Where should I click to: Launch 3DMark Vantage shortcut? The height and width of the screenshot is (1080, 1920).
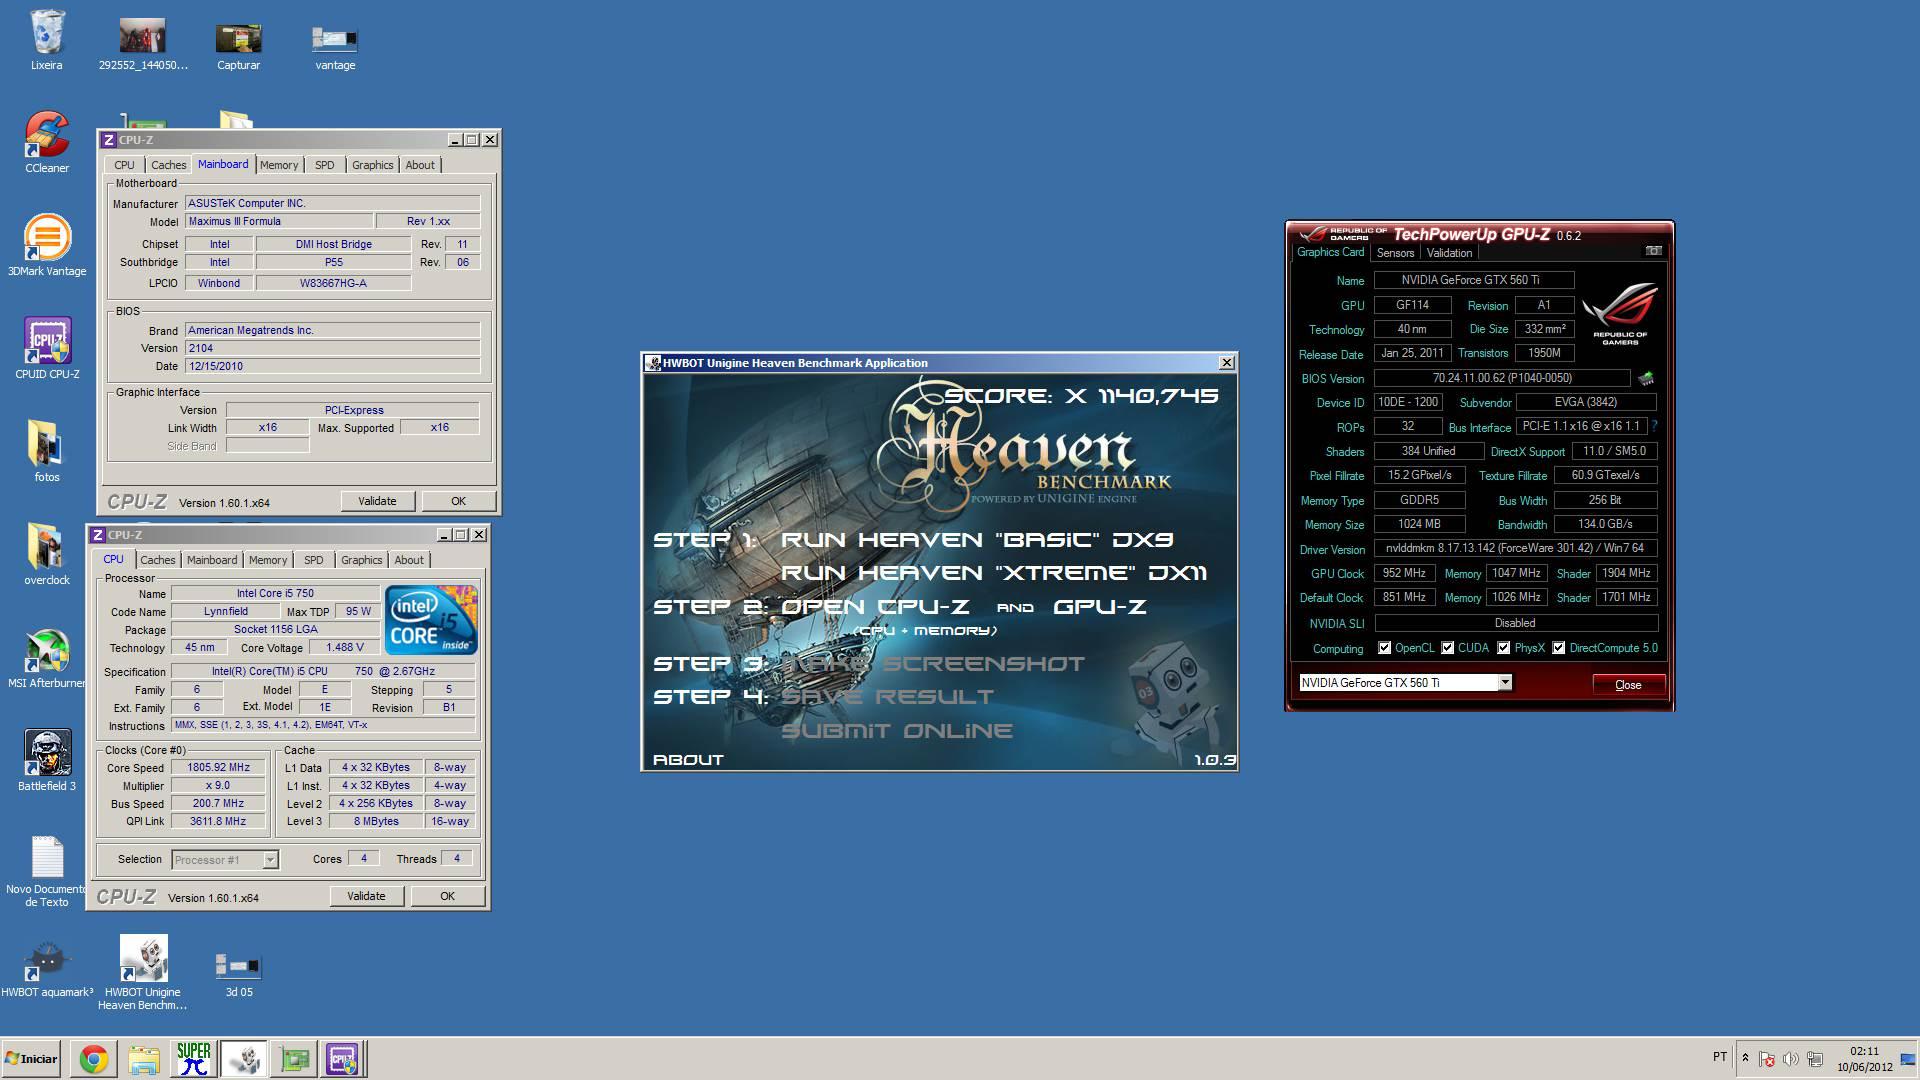47,245
